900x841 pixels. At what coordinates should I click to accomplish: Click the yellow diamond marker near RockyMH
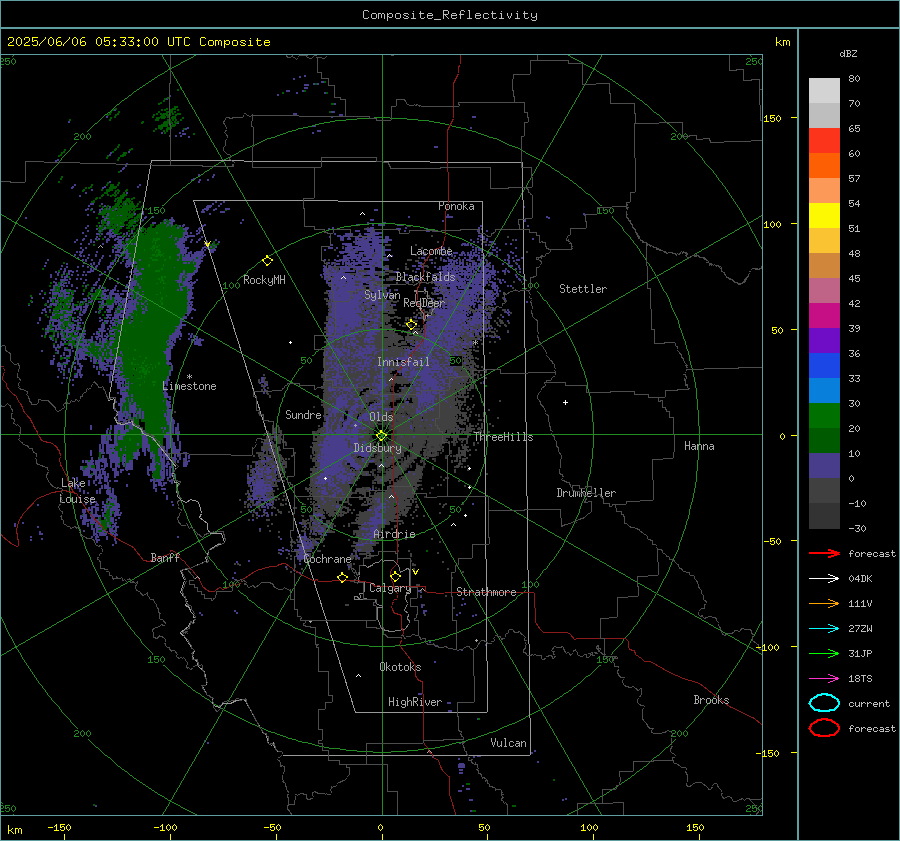(x=267, y=261)
